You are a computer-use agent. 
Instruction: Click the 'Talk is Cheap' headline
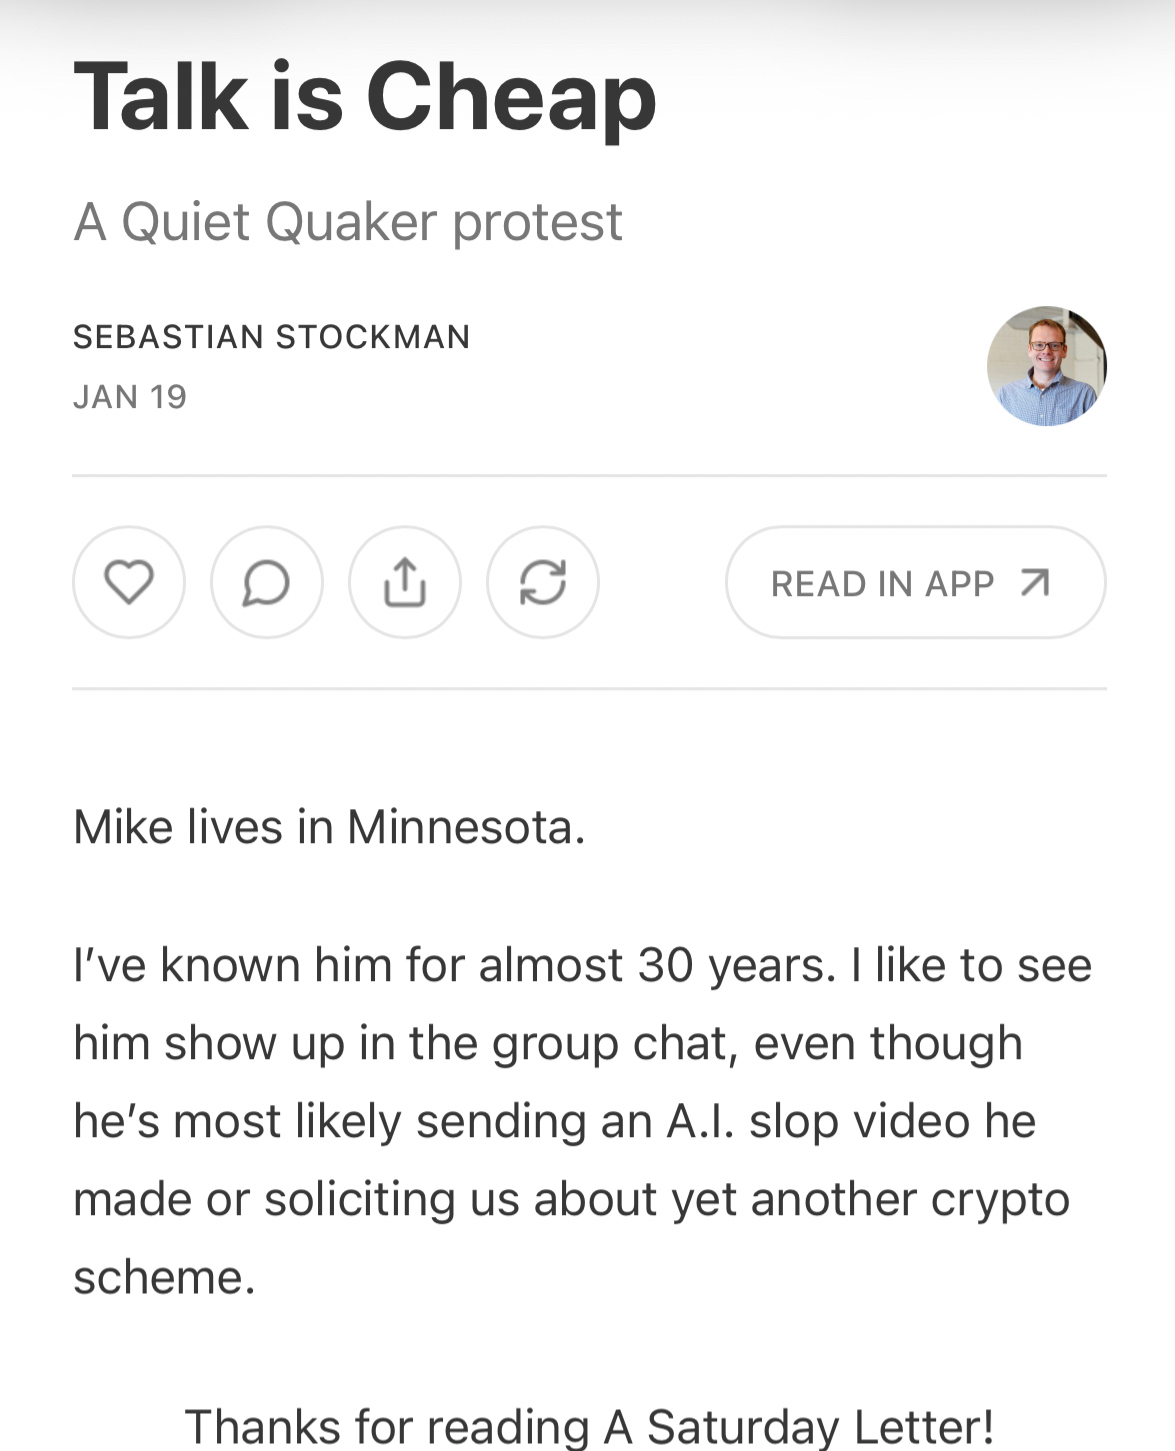[365, 97]
